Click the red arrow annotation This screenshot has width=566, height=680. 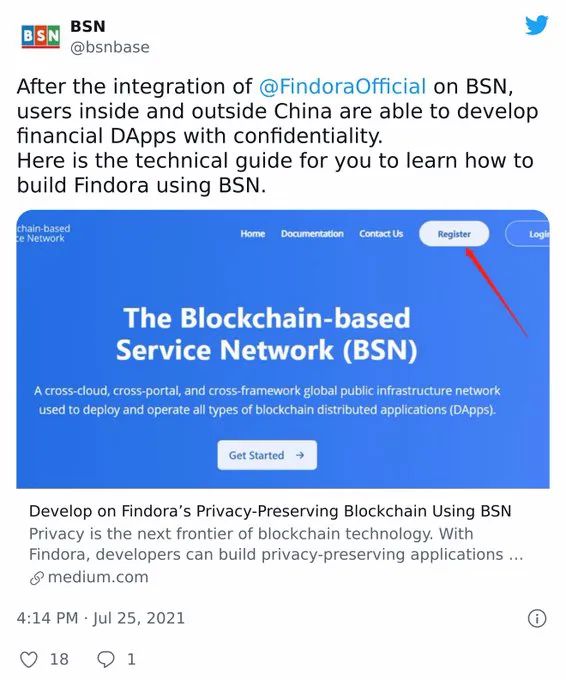(497, 292)
